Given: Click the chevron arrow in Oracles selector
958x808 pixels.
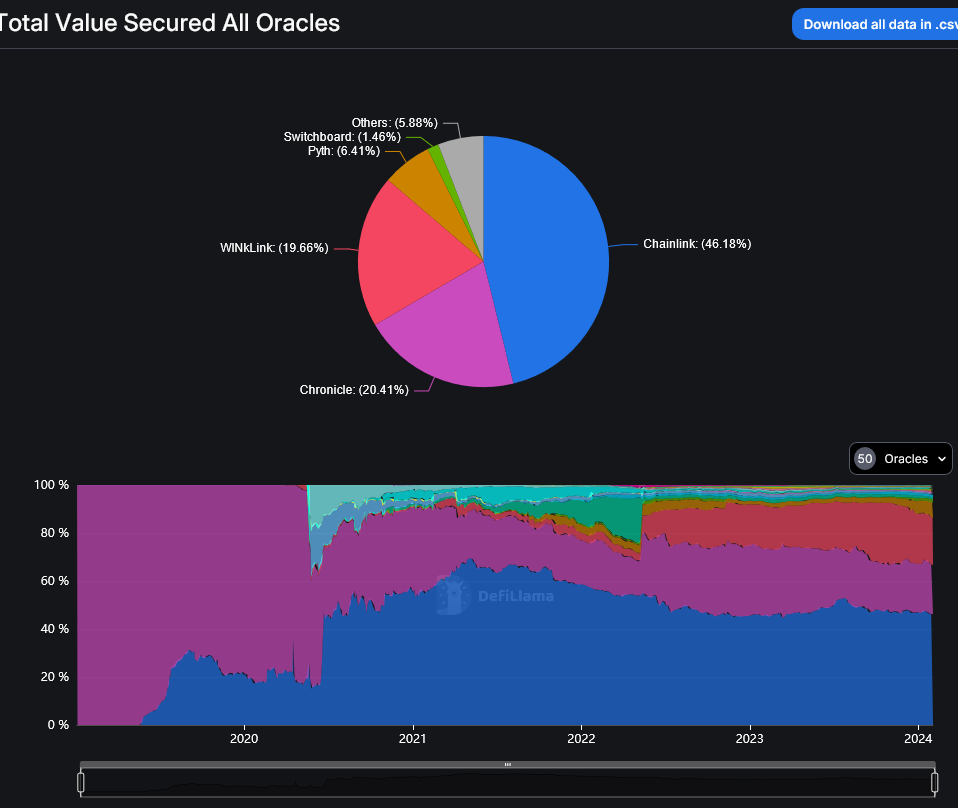Looking at the screenshot, I should pos(941,459).
